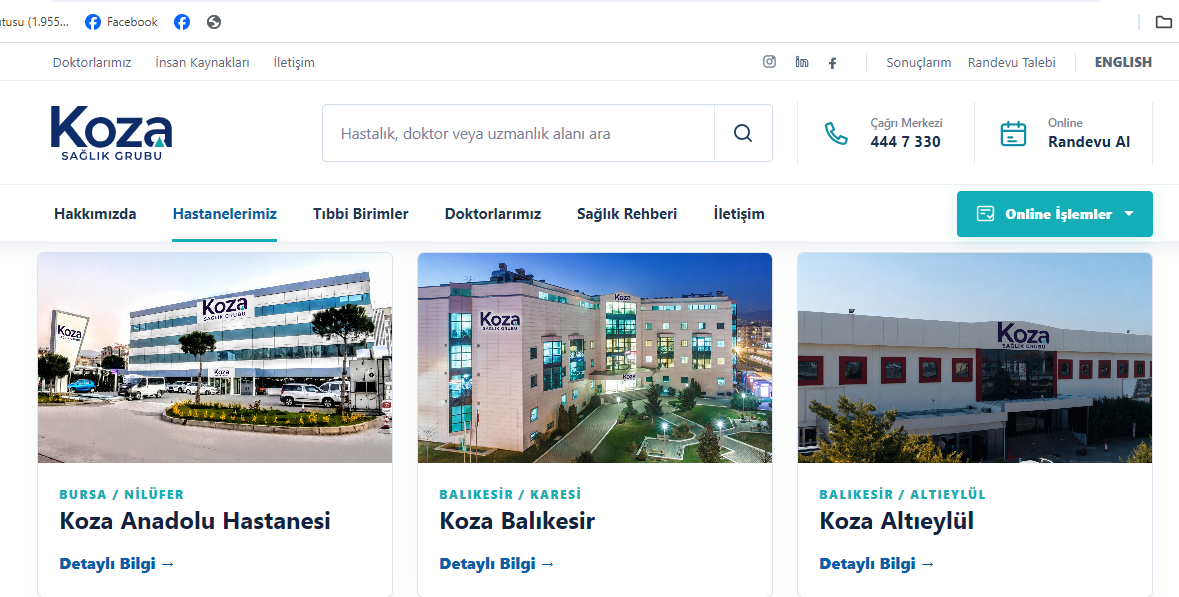Click the Koza Sağlık Grubu logo
This screenshot has height=597, width=1179.
point(111,132)
